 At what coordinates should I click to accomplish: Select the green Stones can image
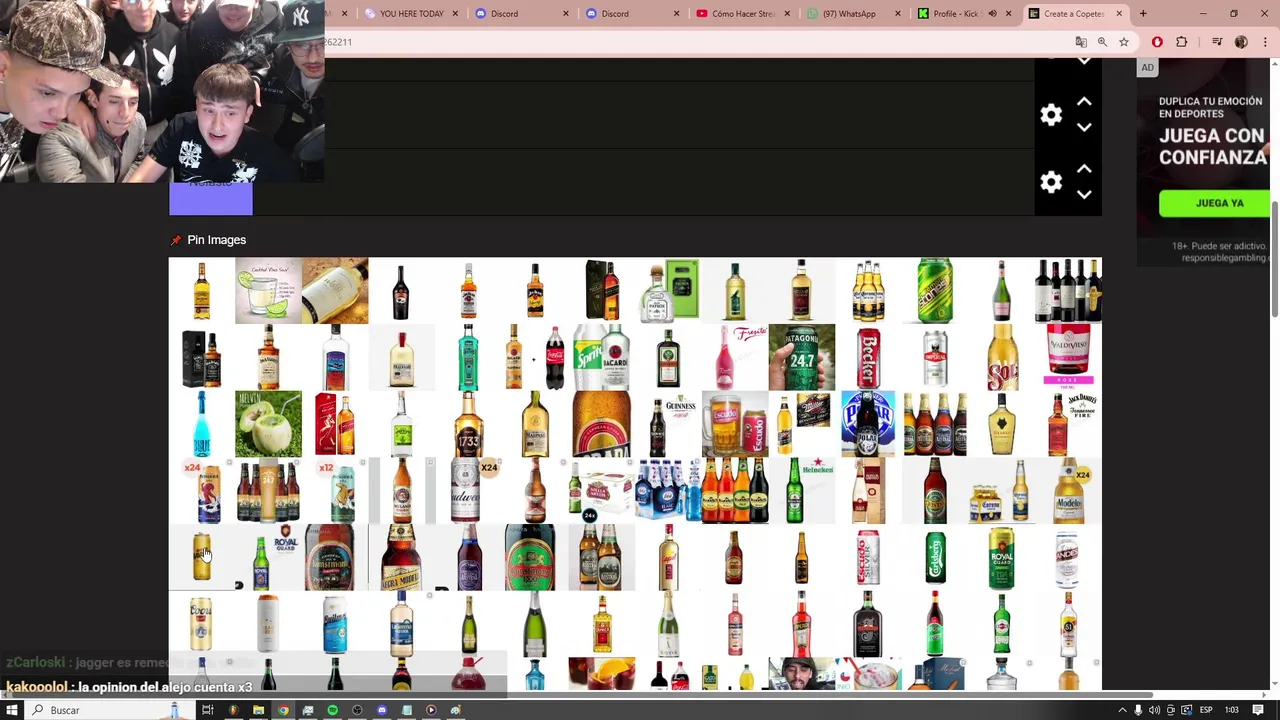pyautogui.click(x=935, y=290)
